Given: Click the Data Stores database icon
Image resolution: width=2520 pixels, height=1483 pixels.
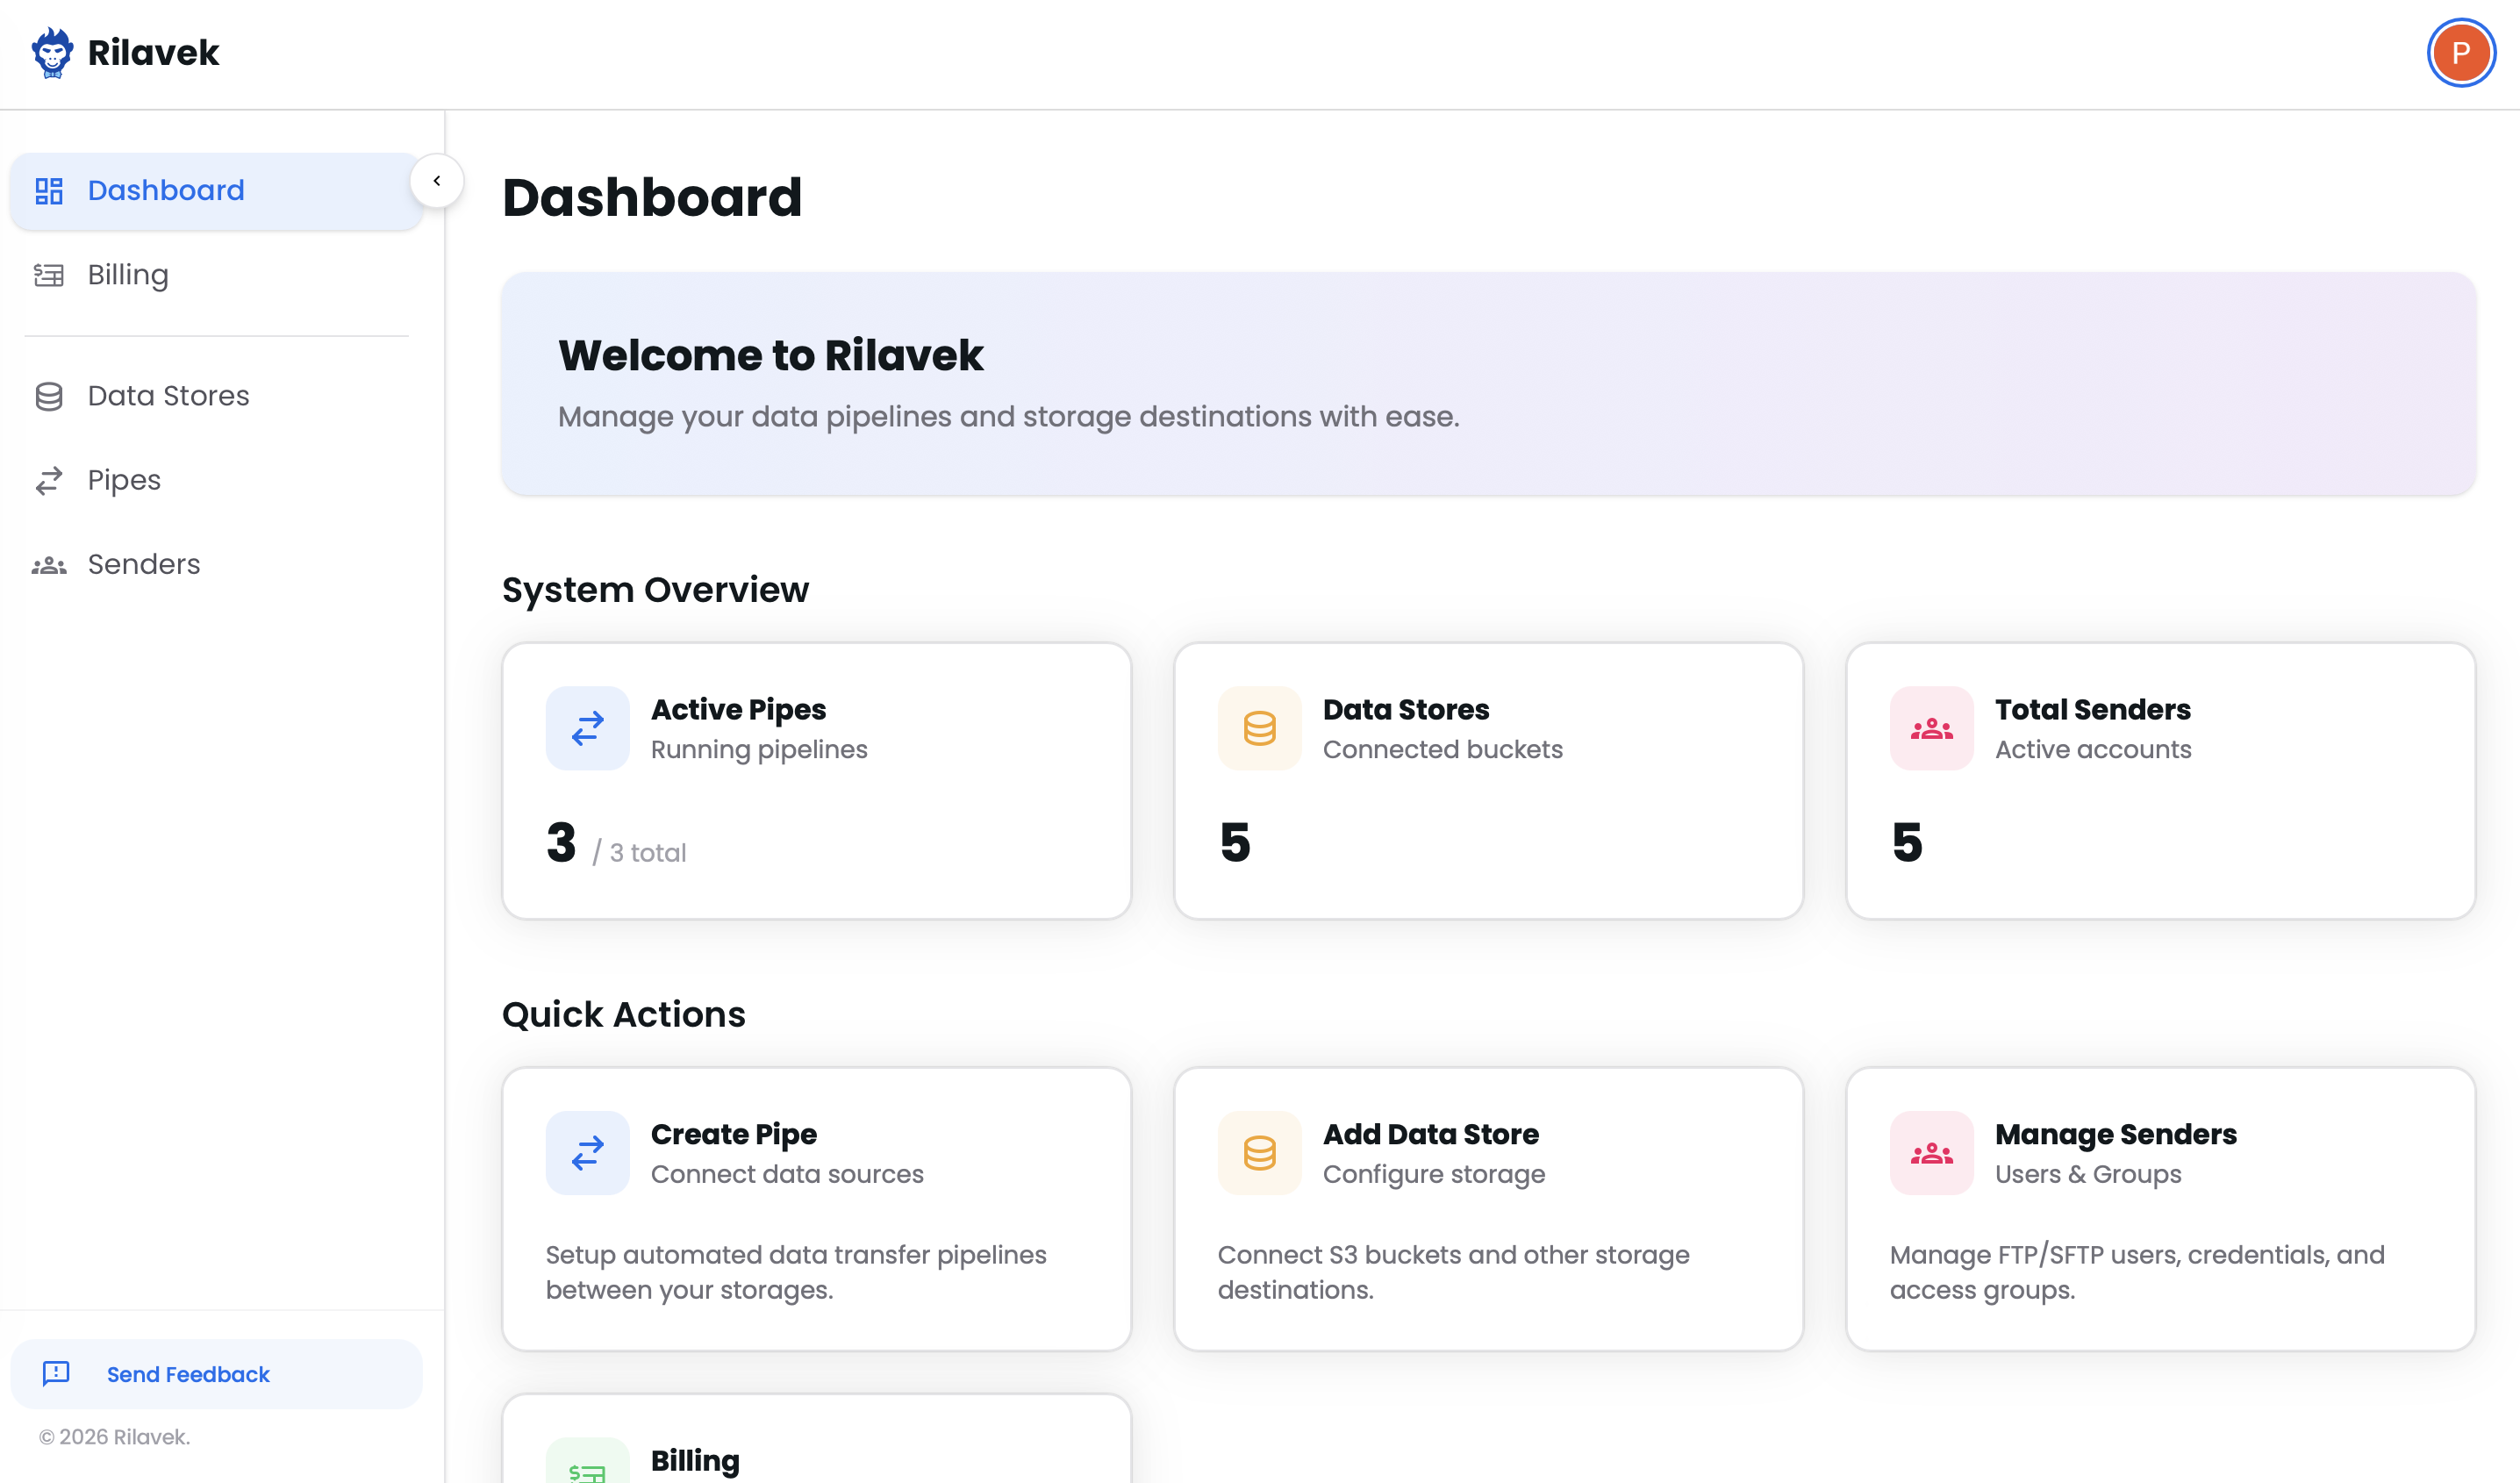Looking at the screenshot, I should point(1259,728).
